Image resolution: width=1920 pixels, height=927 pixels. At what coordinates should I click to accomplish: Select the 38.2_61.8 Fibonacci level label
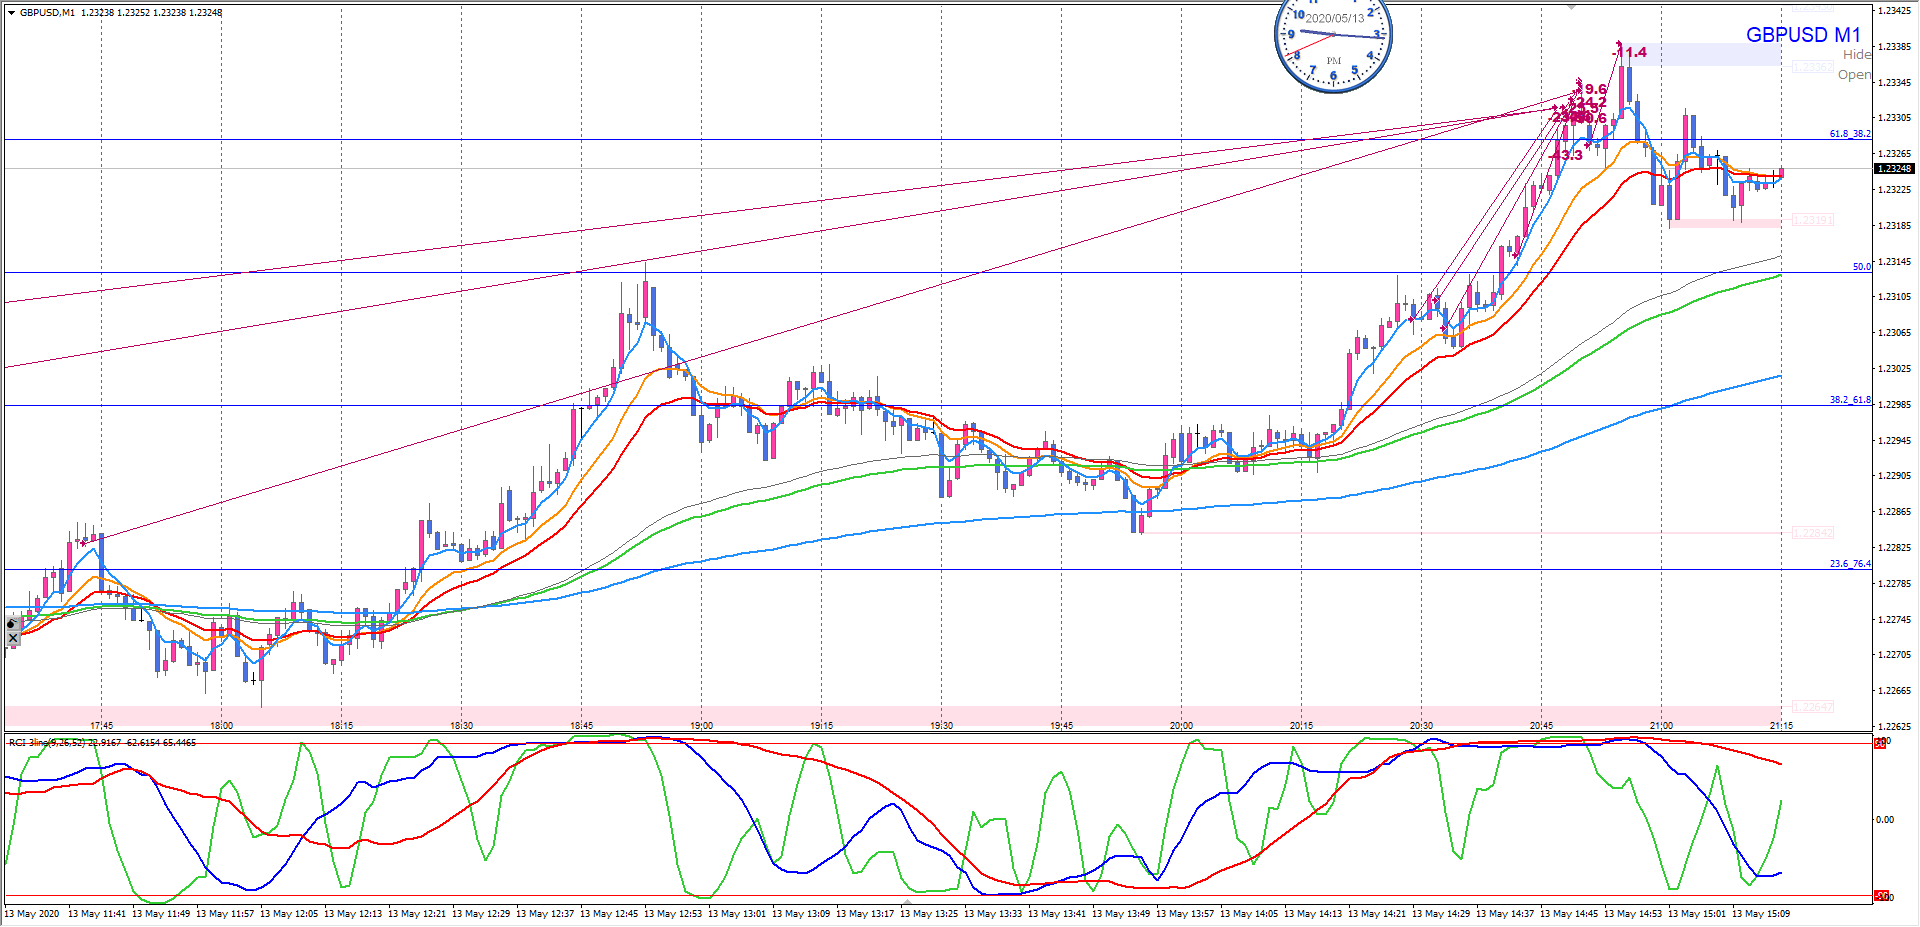pos(1849,400)
